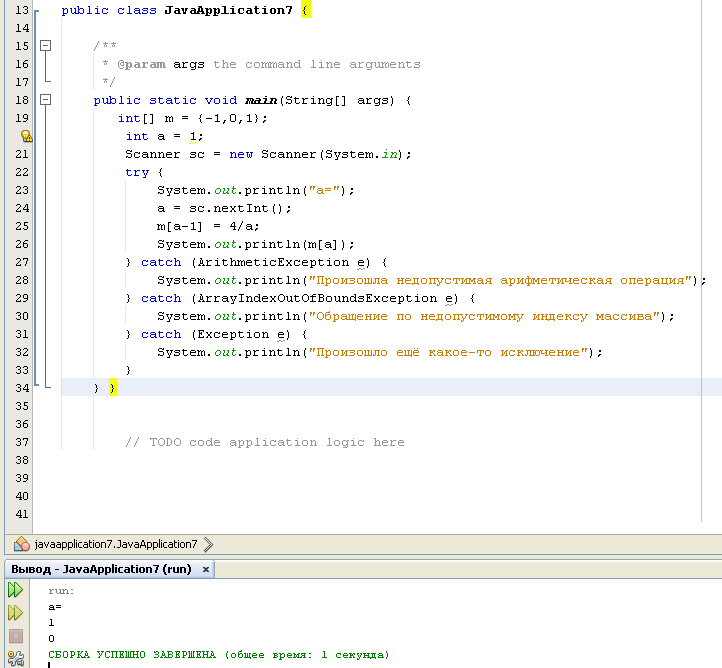
Task: Expand the breadcrumb arrow after JavaApplication7
Action: (208, 544)
